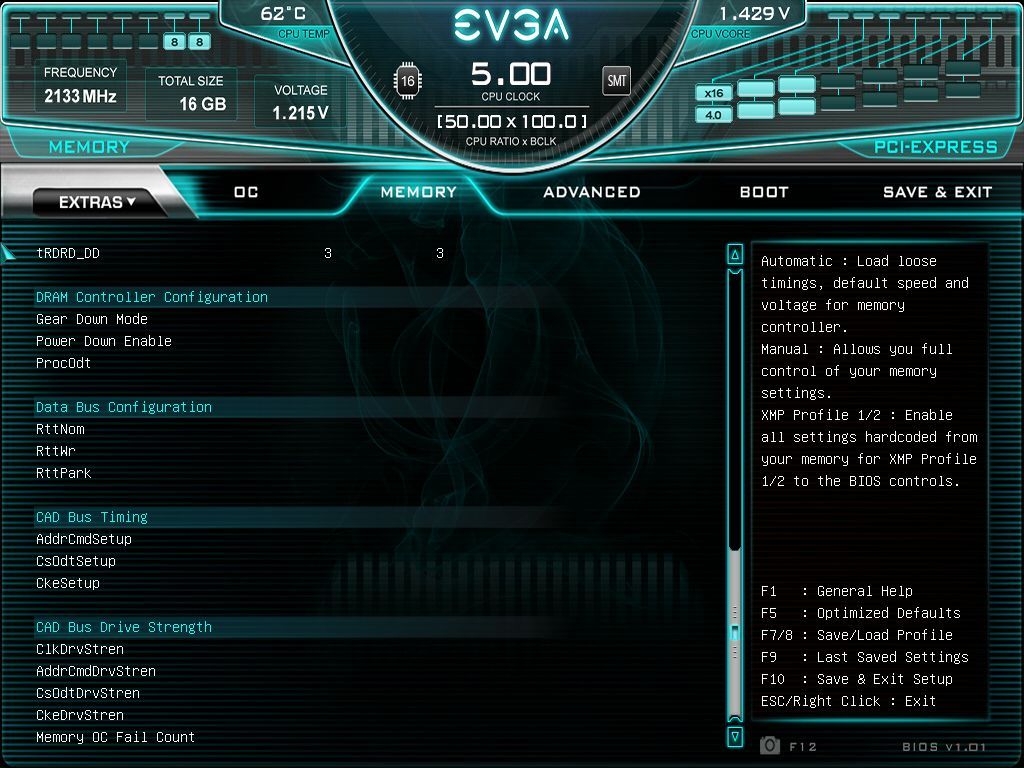Screen dimensions: 1024x768
Task: Click the scrollbar down arrow
Action: [x=735, y=737]
